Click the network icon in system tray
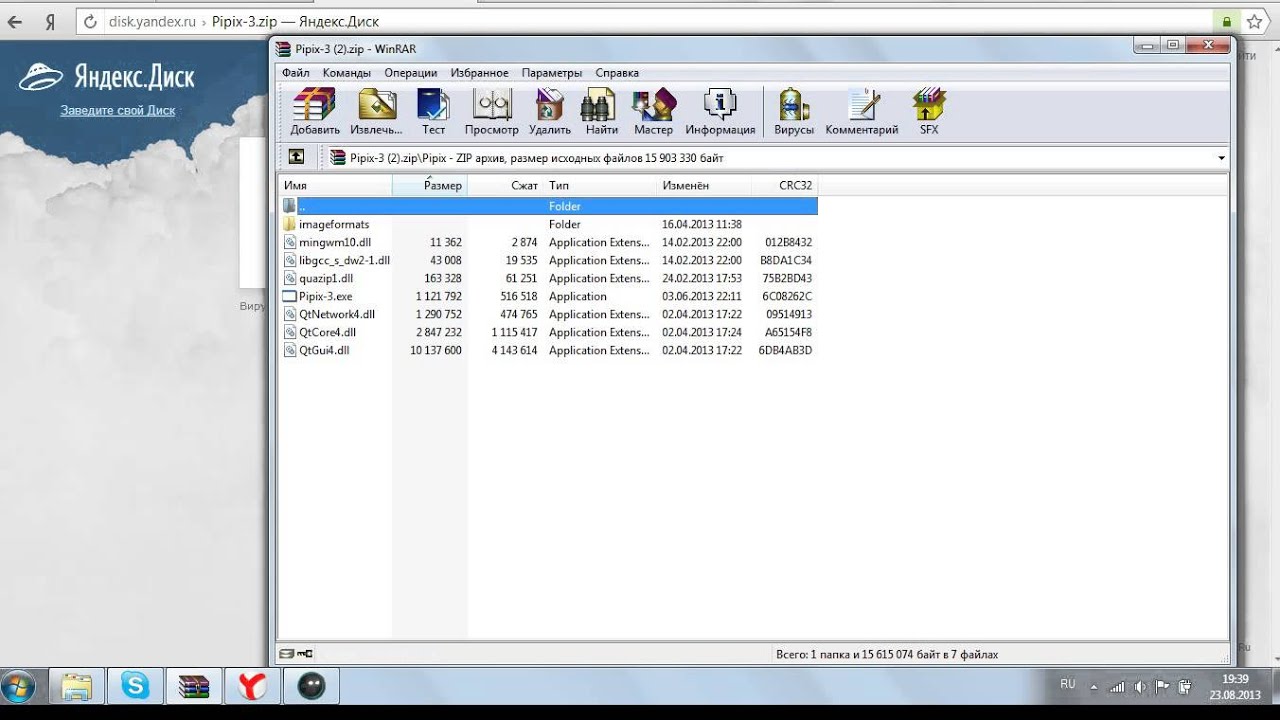The image size is (1280, 720). coord(1117,687)
